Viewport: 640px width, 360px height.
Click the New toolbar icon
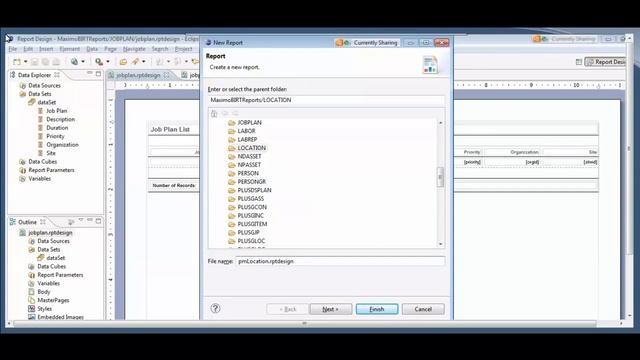pyautogui.click(x=17, y=62)
